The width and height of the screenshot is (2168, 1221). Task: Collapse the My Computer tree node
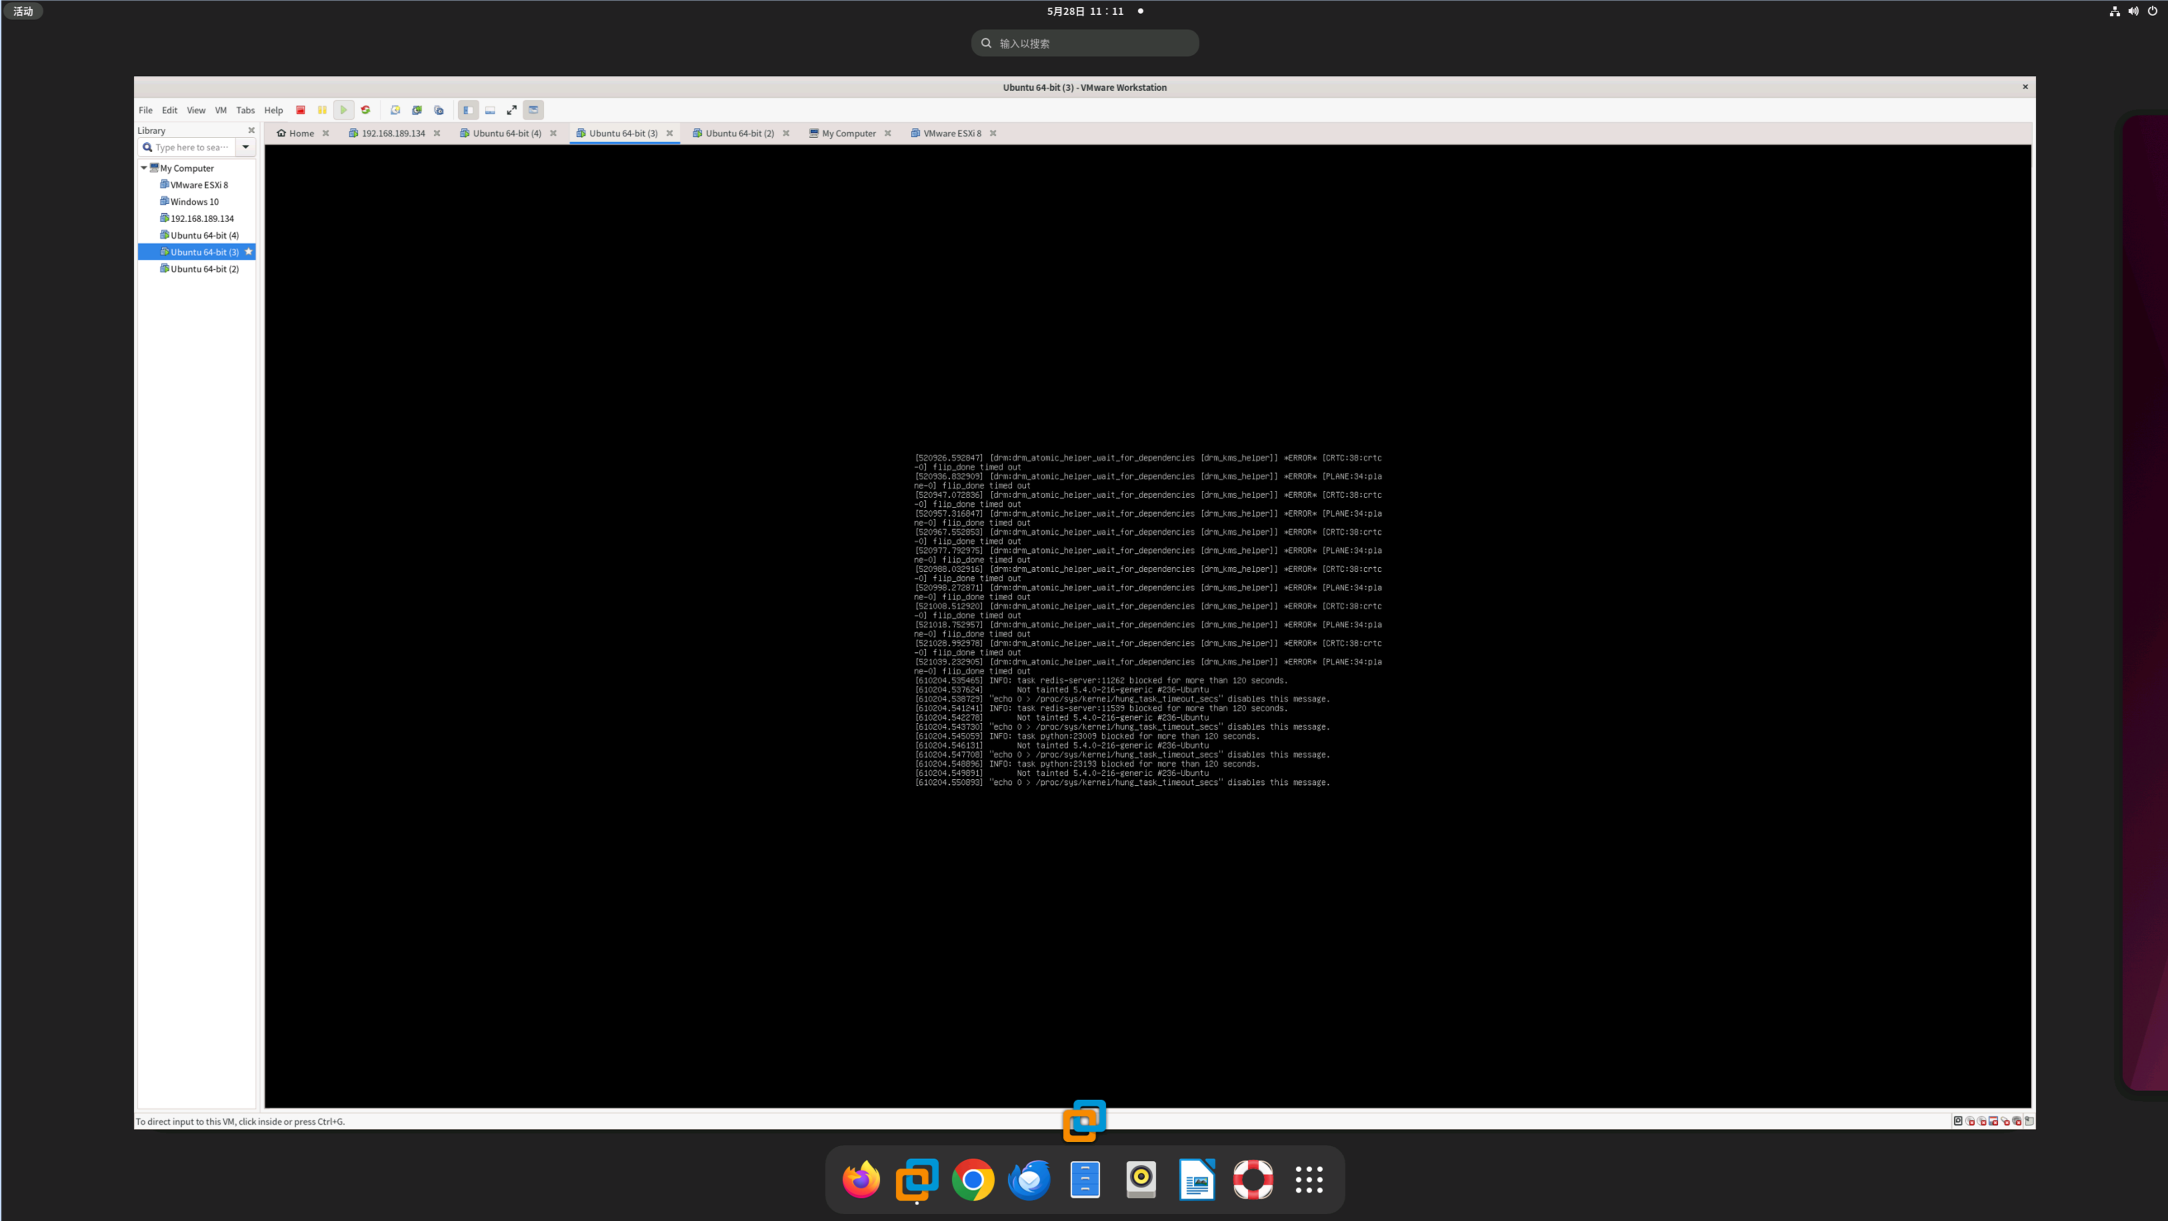pos(144,168)
